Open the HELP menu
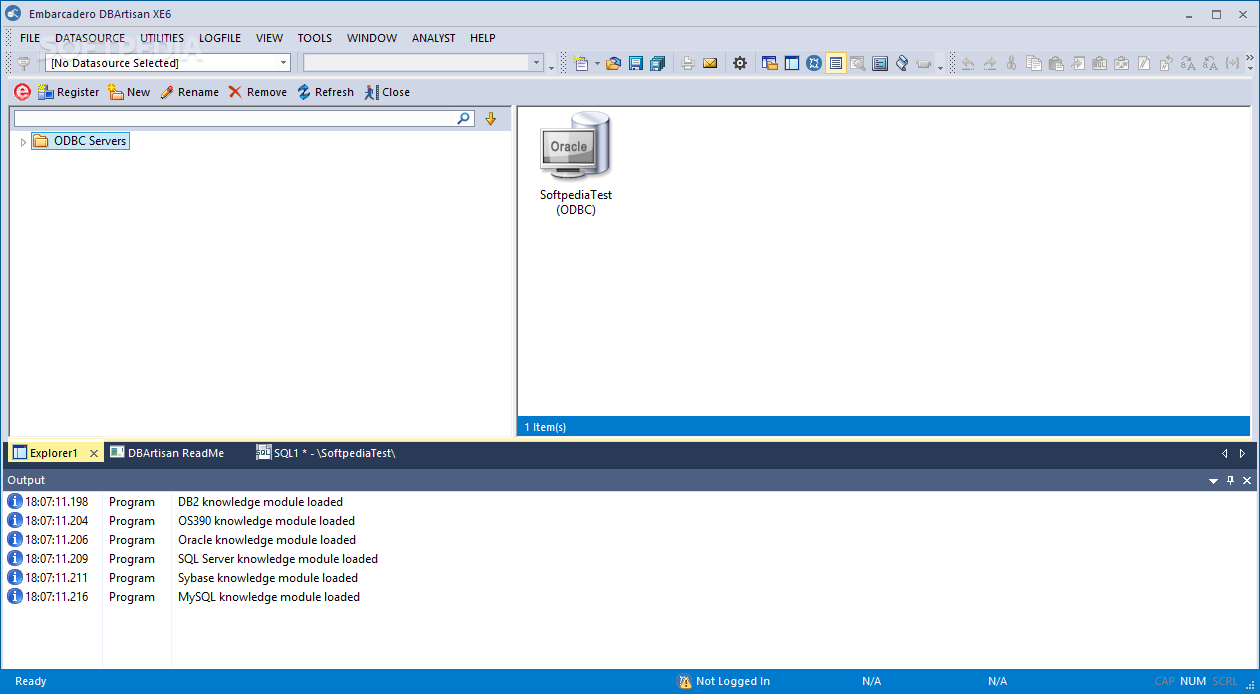 click(x=483, y=38)
